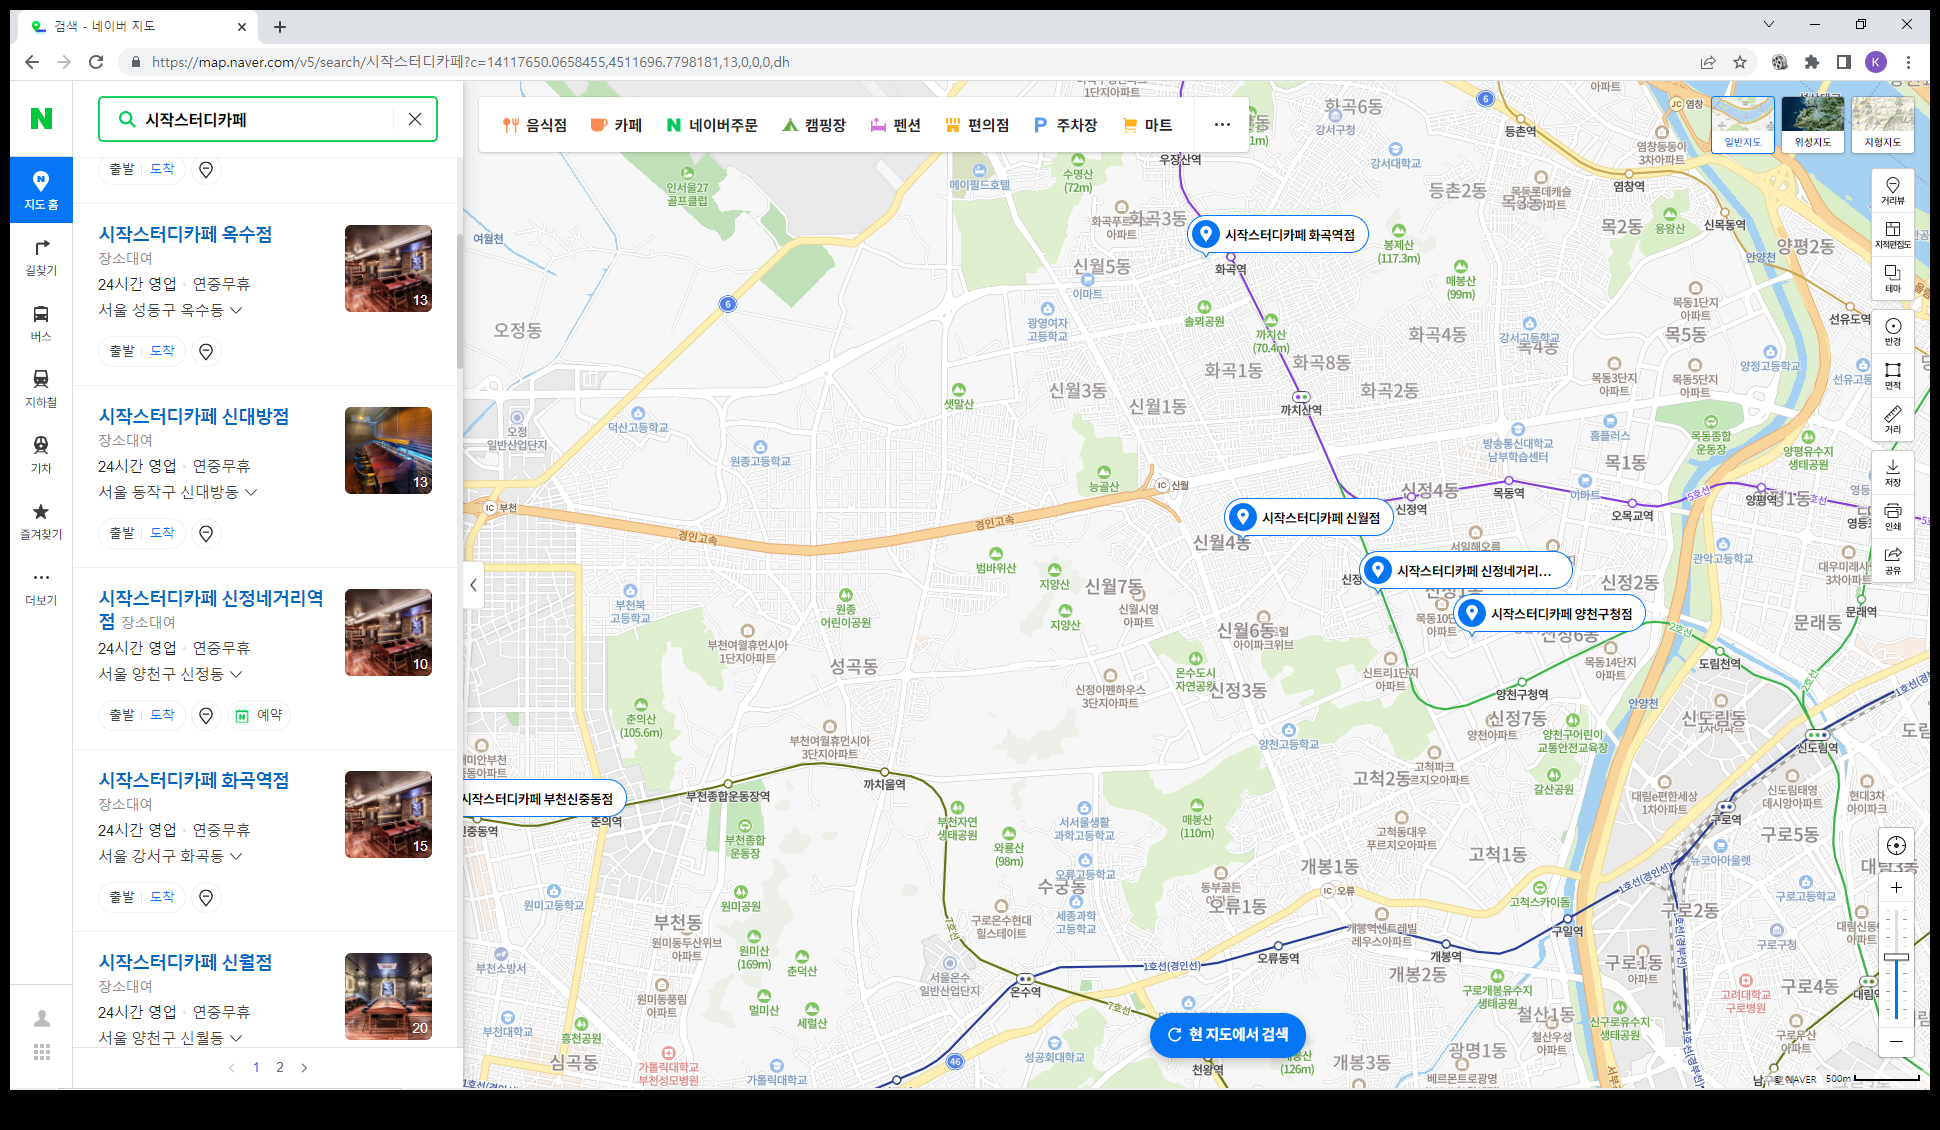The width and height of the screenshot is (1940, 1130).
Task: Click 양천구청점 marker on the map
Action: [x=1549, y=613]
